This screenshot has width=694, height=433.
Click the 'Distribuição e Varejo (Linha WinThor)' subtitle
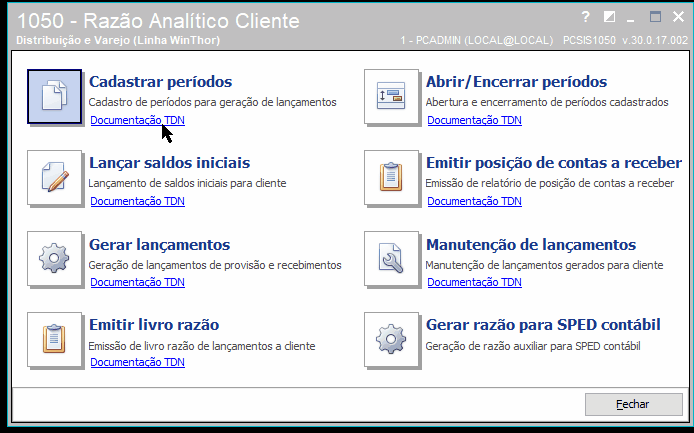[x=118, y=40]
